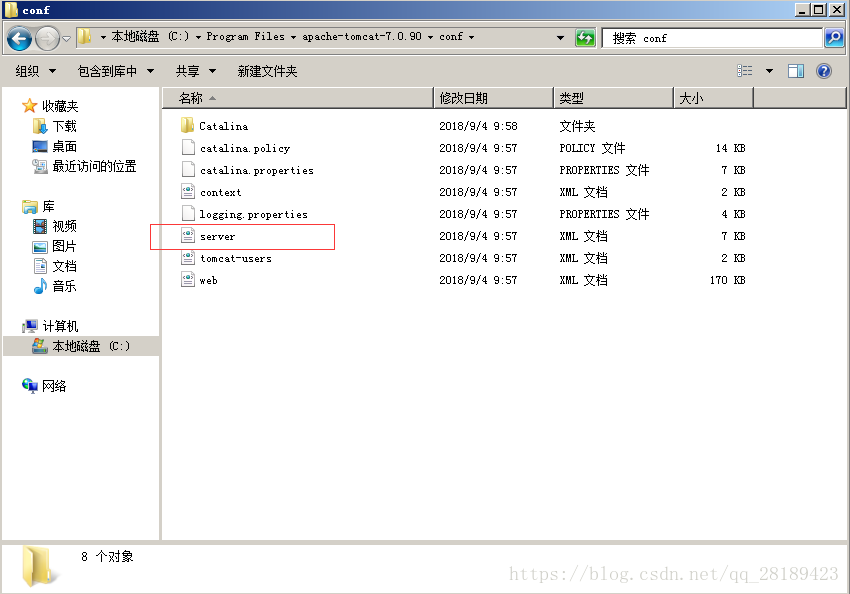The image size is (850, 594).
Task: Click the server file name
Action: (217, 236)
